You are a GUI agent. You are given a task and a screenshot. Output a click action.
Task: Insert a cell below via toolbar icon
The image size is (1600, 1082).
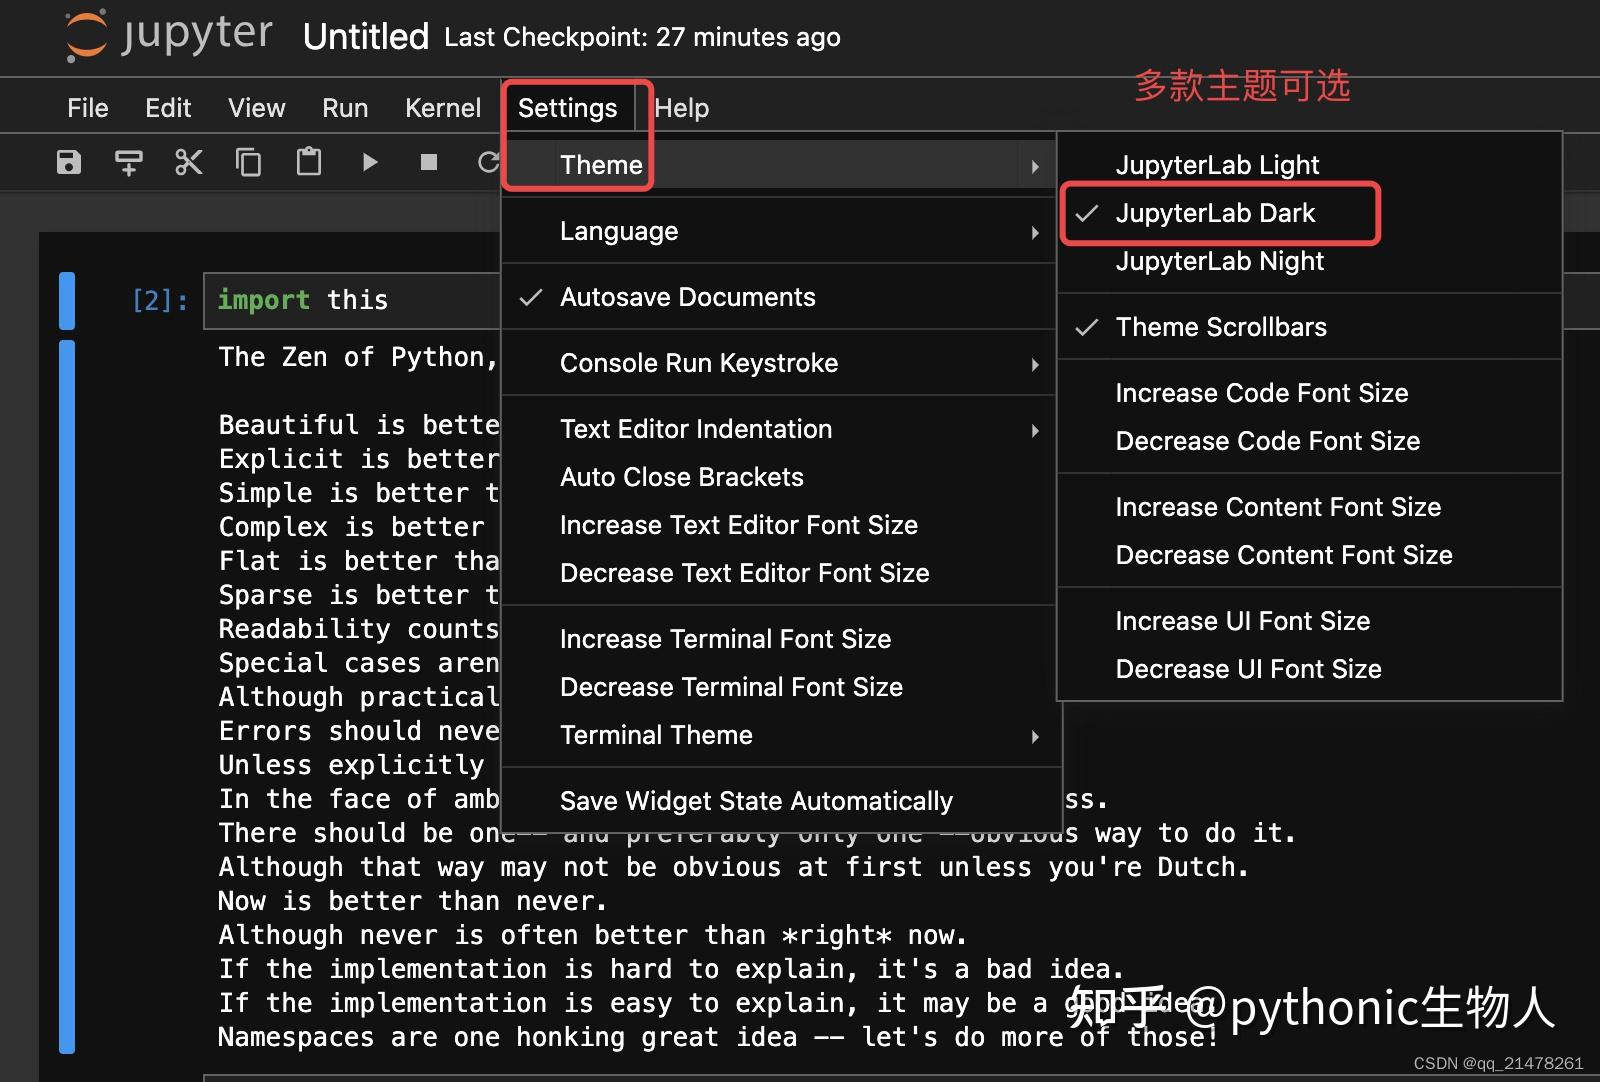click(128, 162)
